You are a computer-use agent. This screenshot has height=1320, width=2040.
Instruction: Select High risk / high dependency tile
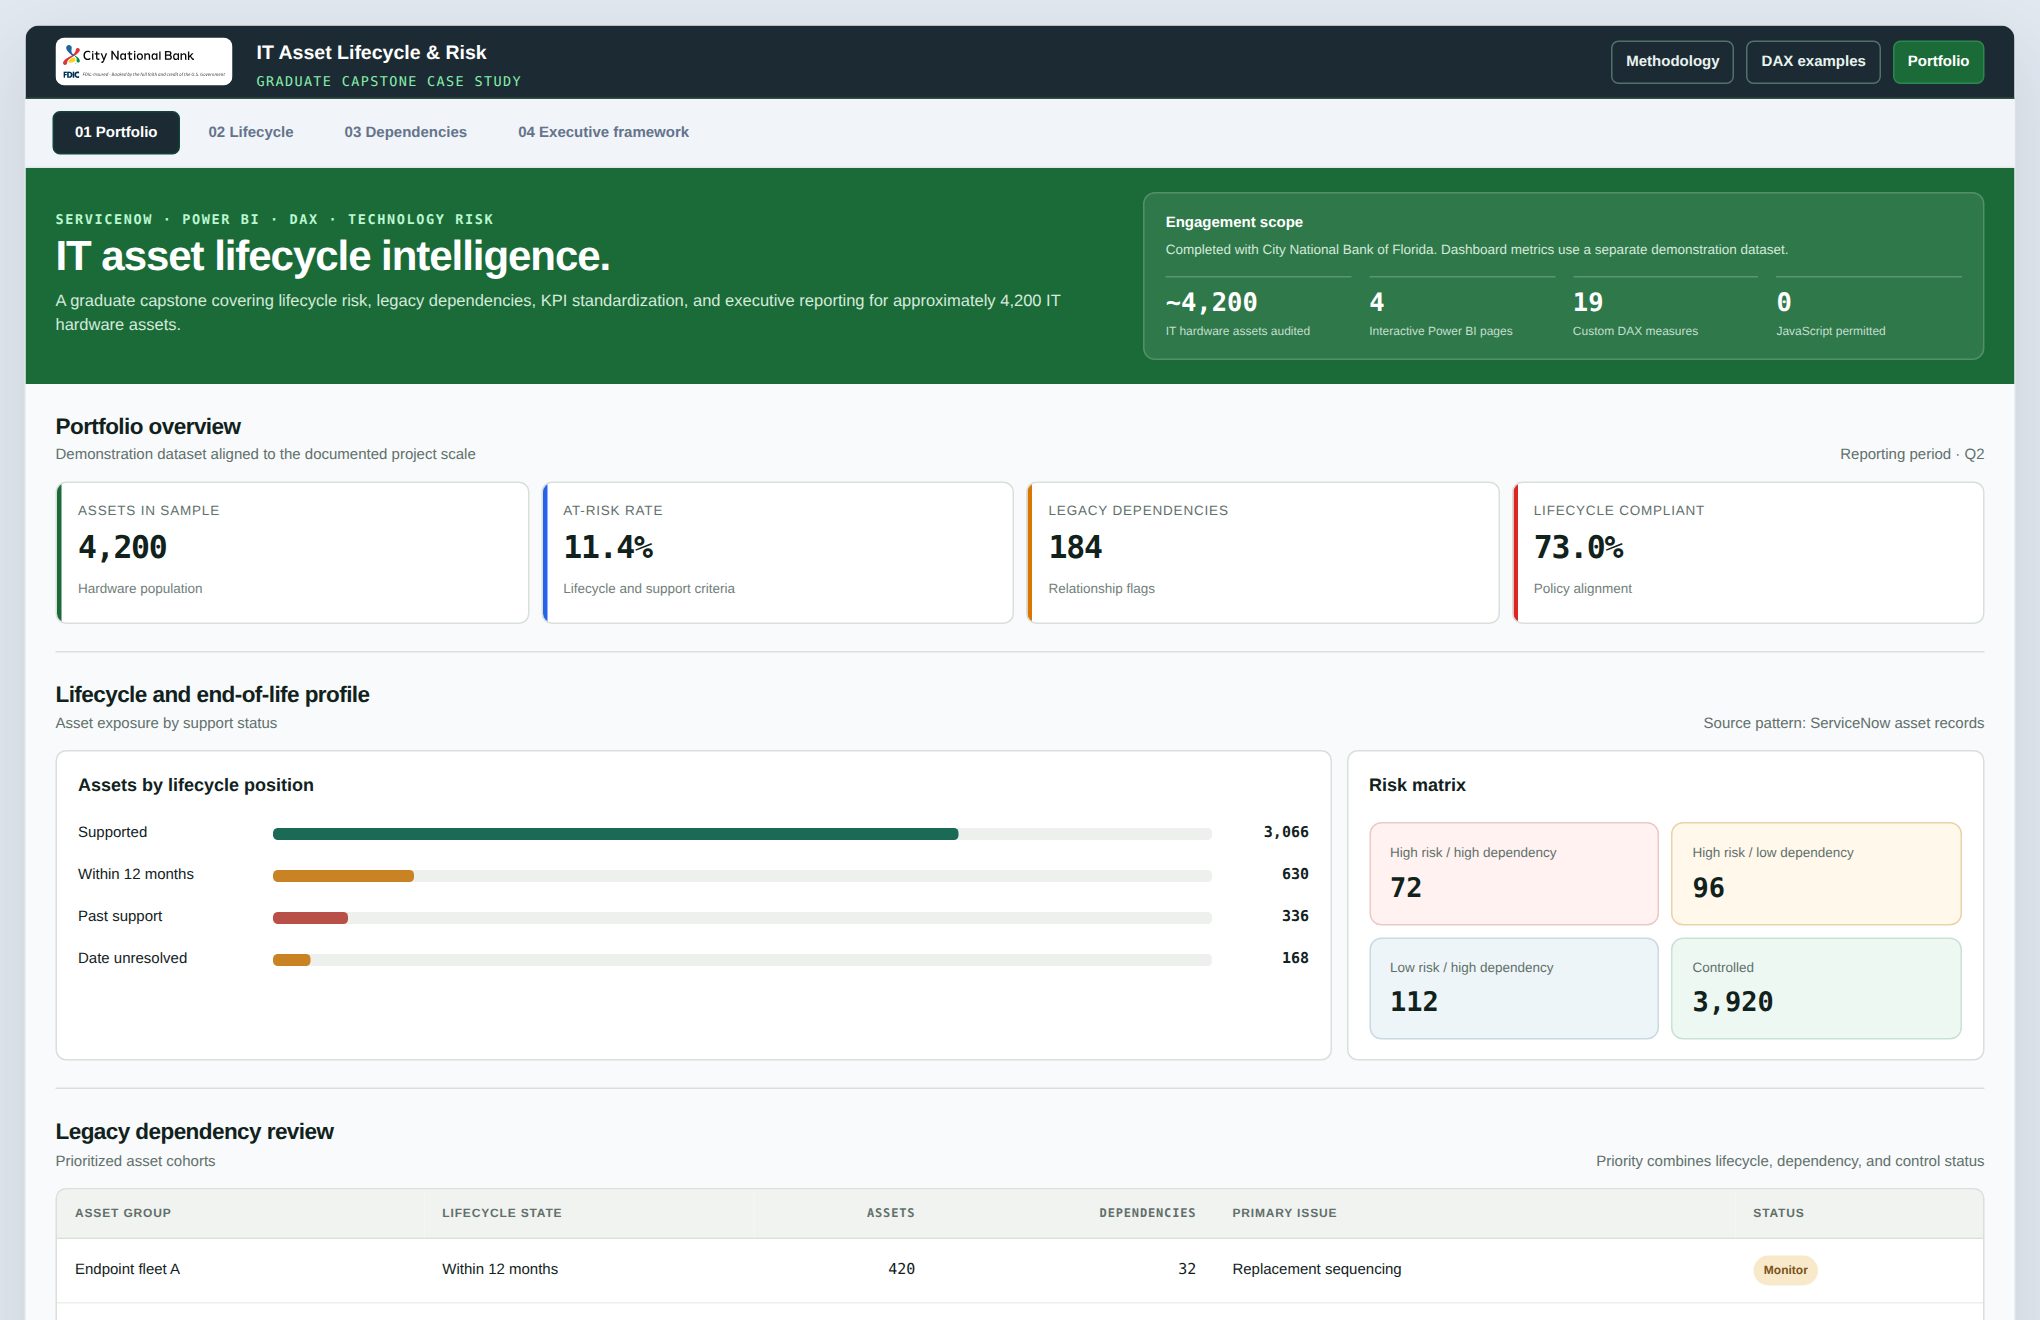(1514, 874)
